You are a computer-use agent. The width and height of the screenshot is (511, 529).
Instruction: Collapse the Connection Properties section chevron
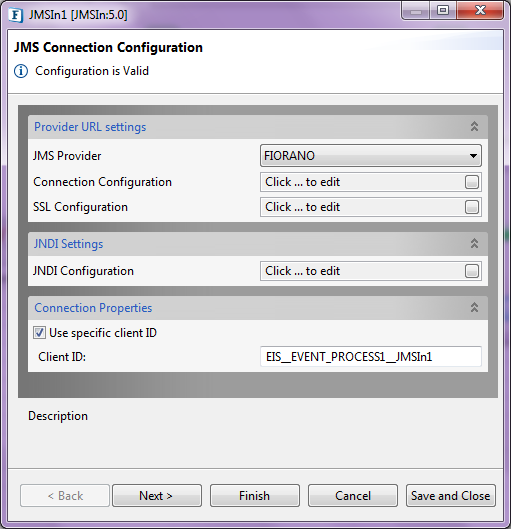[474, 307]
